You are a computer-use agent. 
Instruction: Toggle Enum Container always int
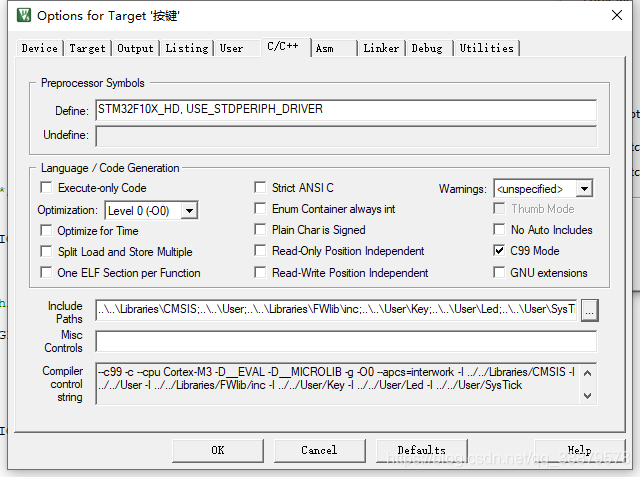260,209
